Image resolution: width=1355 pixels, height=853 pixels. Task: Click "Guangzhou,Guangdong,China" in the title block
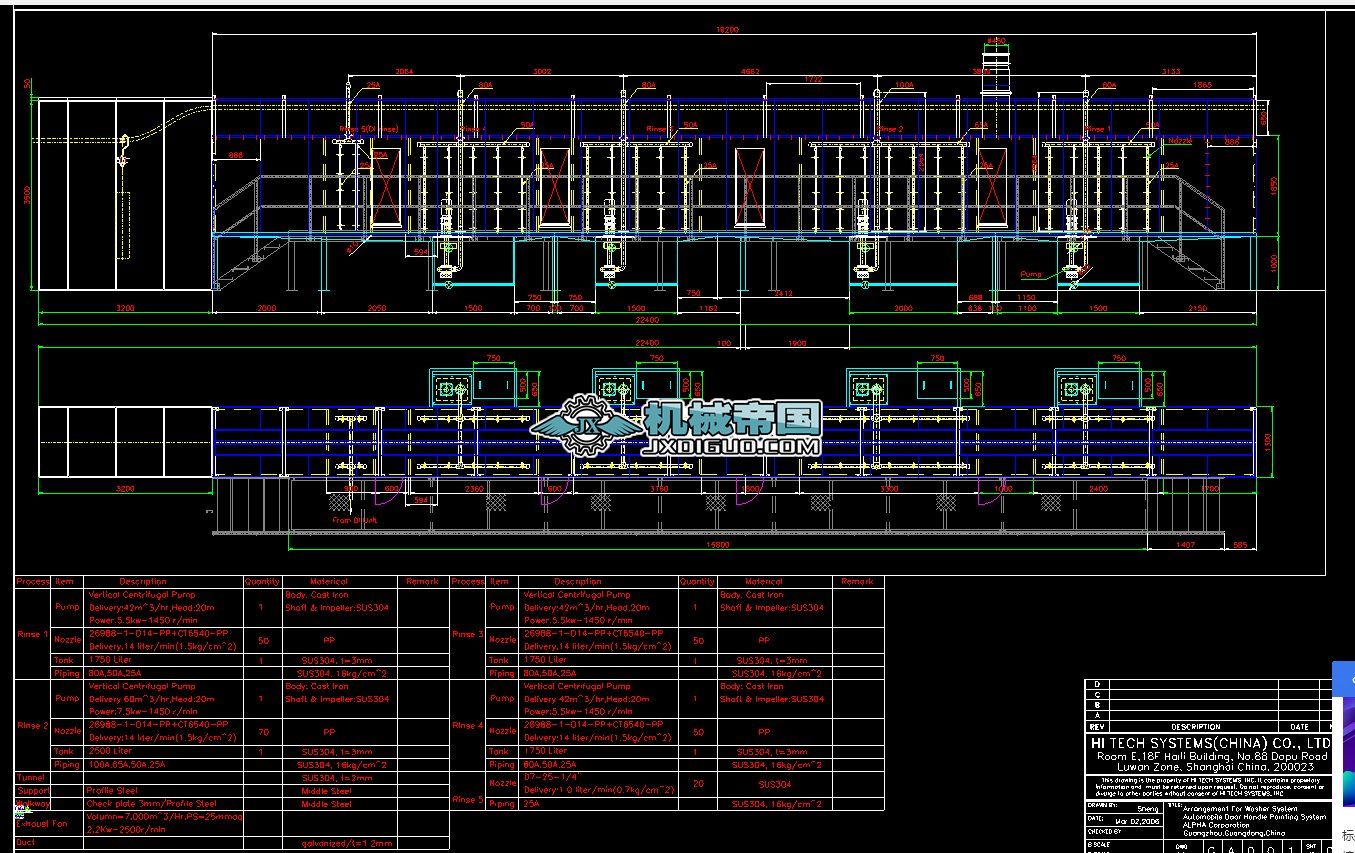[1233, 833]
